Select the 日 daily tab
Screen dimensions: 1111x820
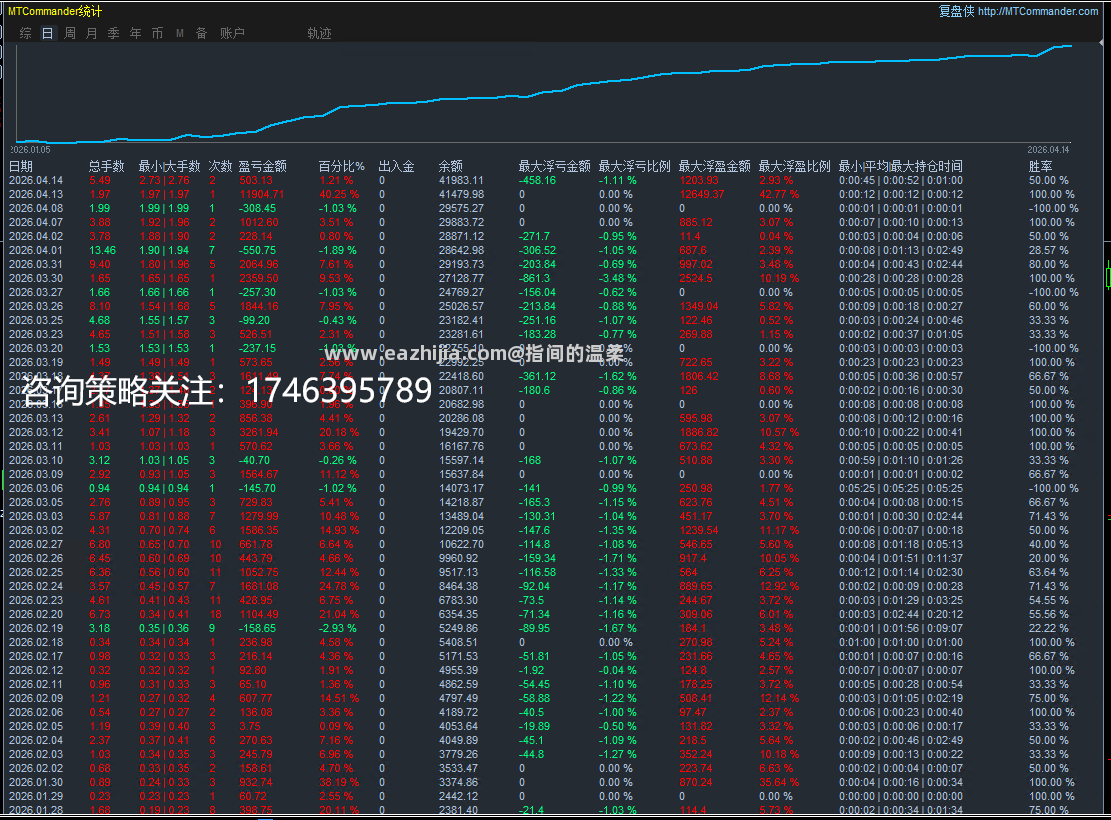pos(47,33)
